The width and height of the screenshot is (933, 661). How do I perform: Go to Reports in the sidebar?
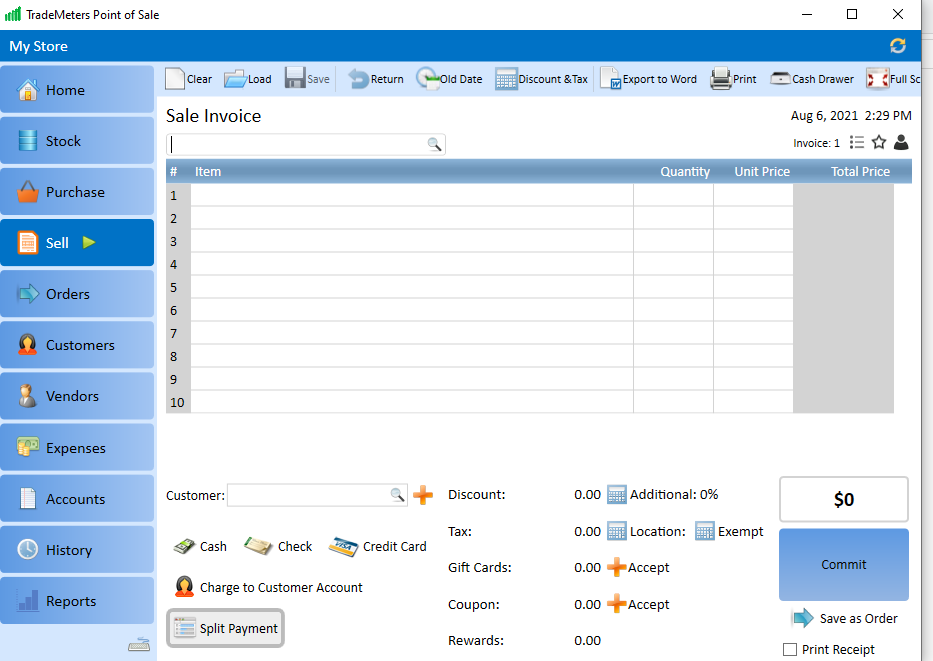click(x=77, y=601)
